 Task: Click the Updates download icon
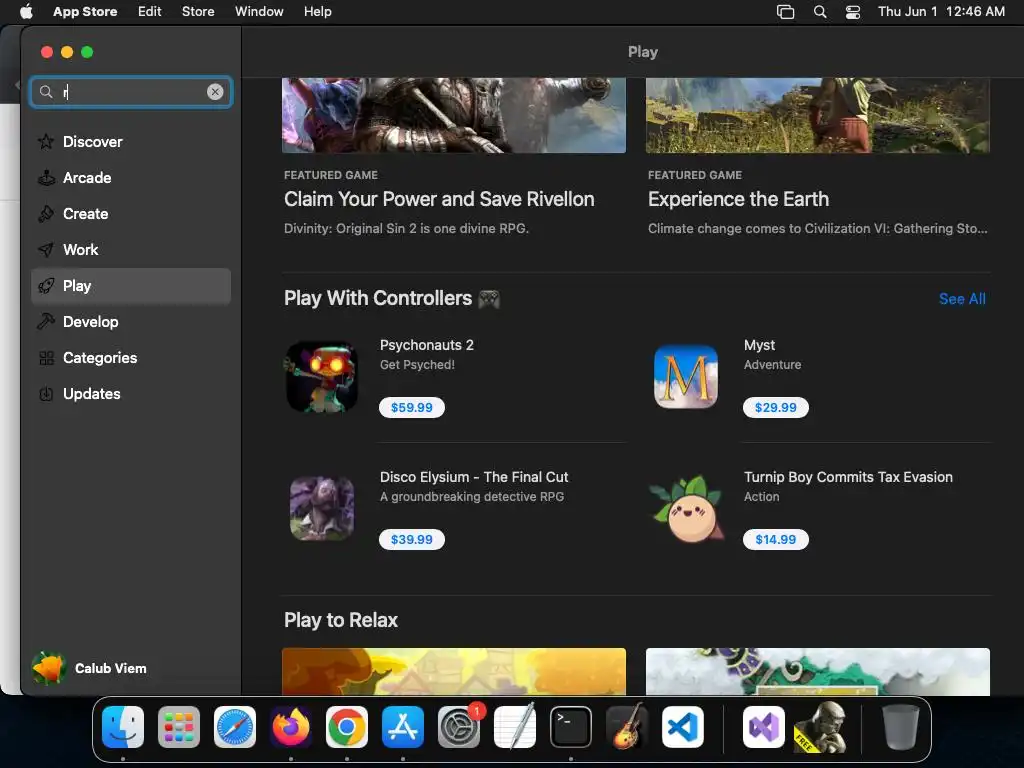click(x=46, y=394)
